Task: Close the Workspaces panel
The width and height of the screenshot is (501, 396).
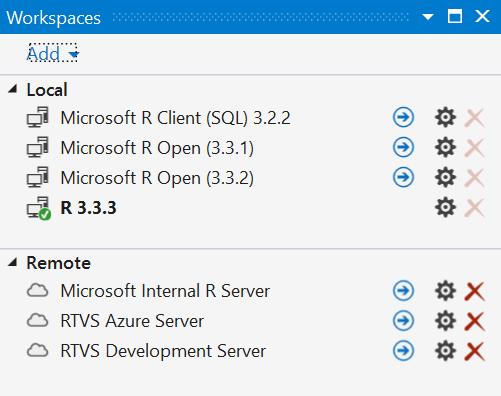Action: point(482,16)
